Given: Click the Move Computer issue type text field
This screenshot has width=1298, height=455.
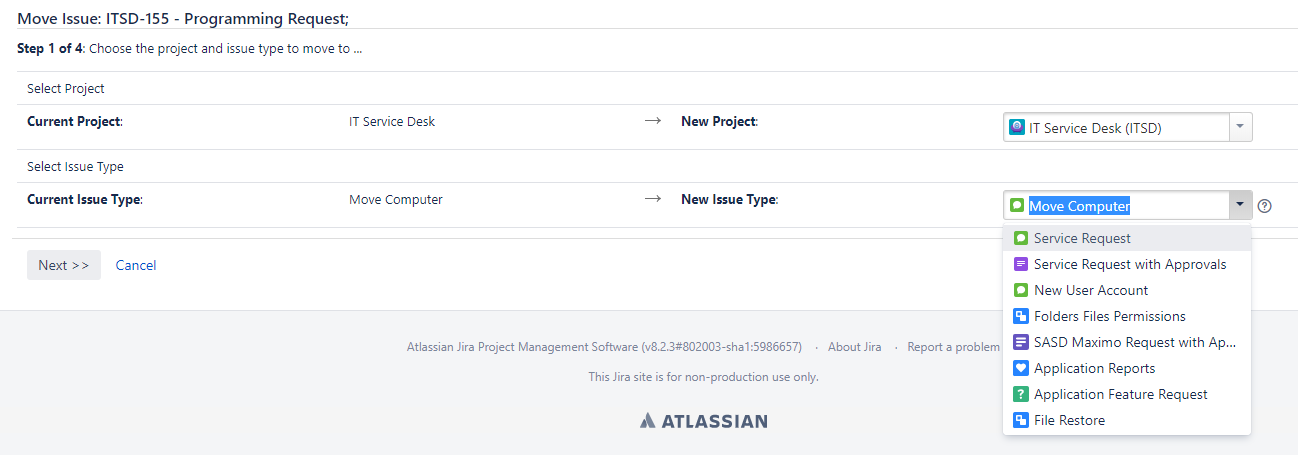Looking at the screenshot, I should pos(1116,205).
